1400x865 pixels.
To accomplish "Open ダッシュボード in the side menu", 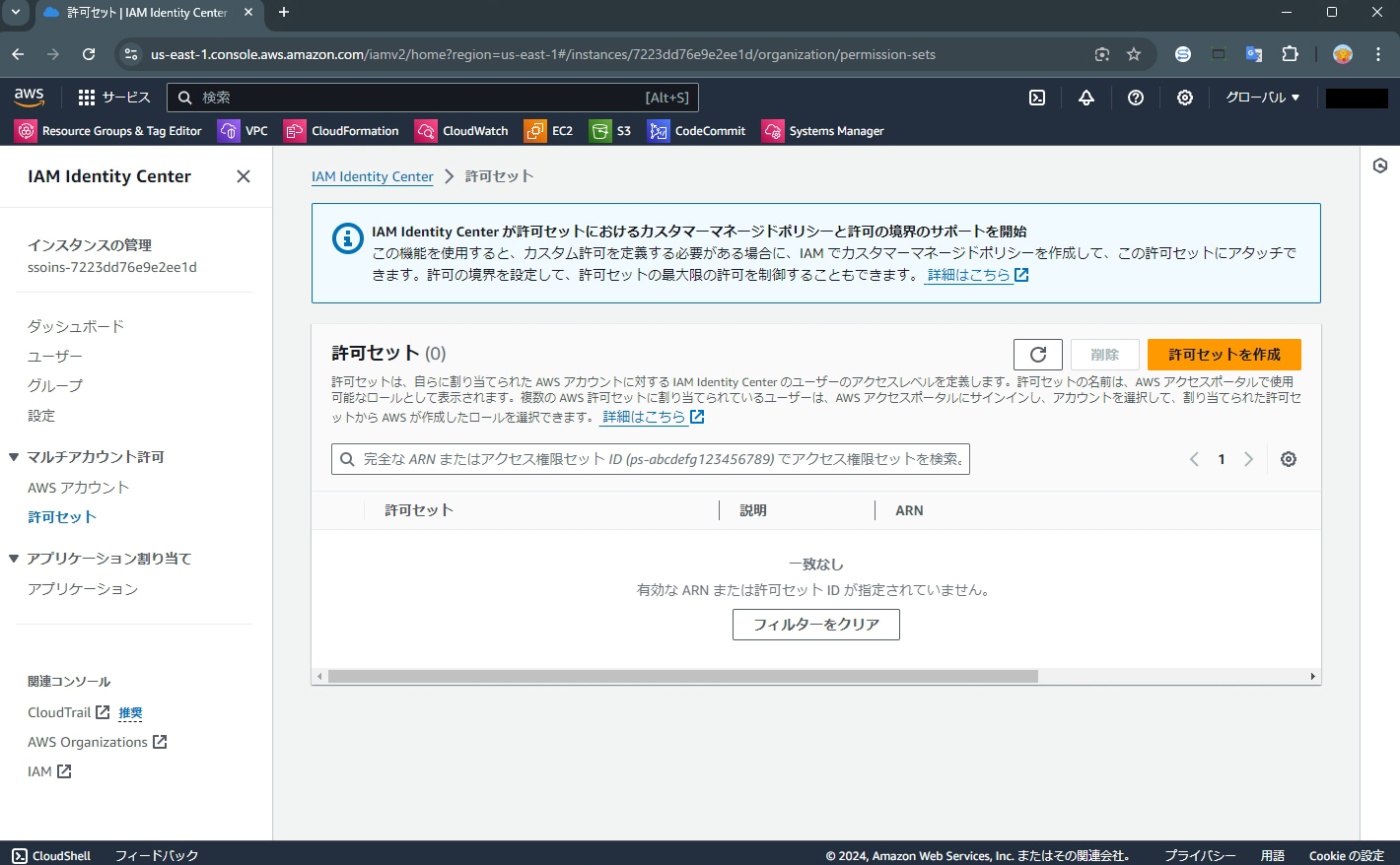I will pyautogui.click(x=76, y=327).
